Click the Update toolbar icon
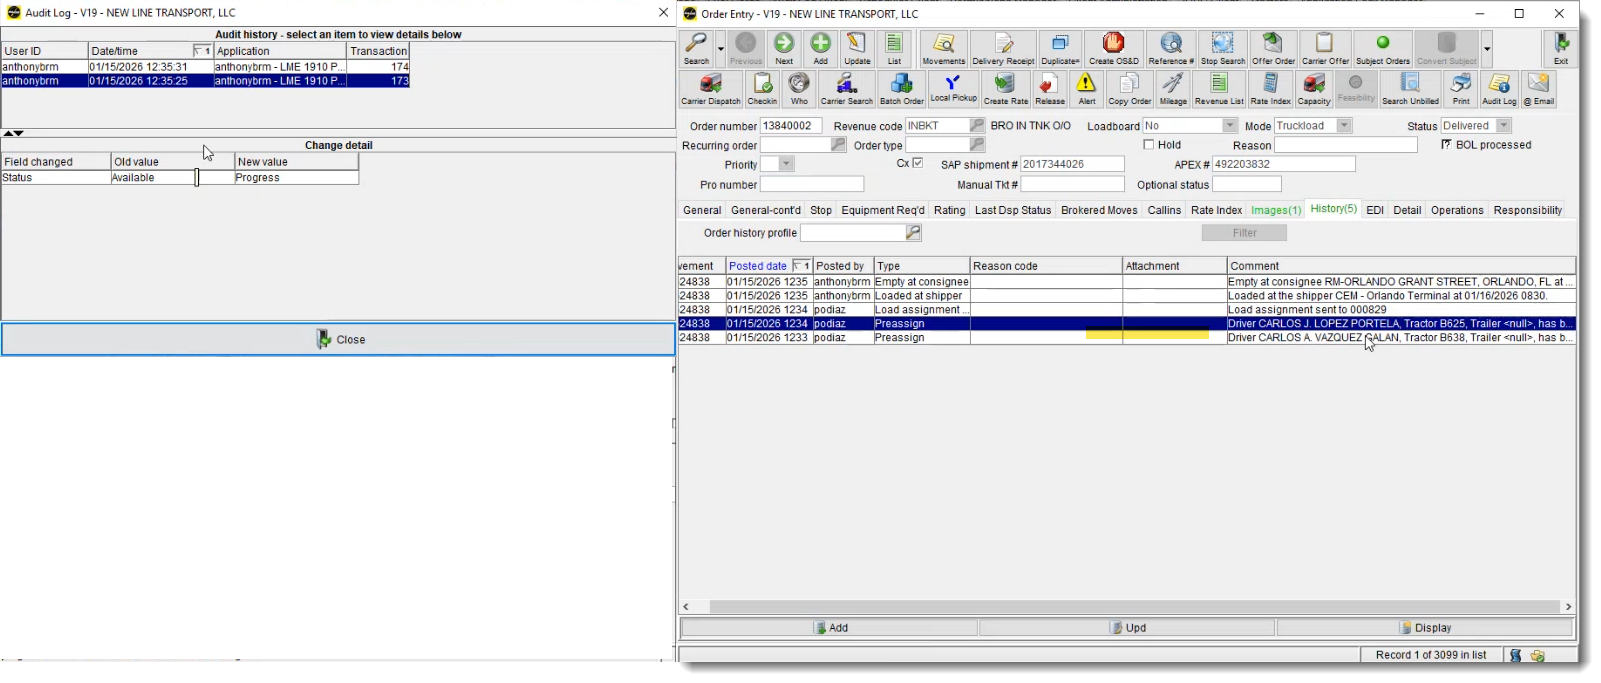The width and height of the screenshot is (1601, 683). pos(857,48)
